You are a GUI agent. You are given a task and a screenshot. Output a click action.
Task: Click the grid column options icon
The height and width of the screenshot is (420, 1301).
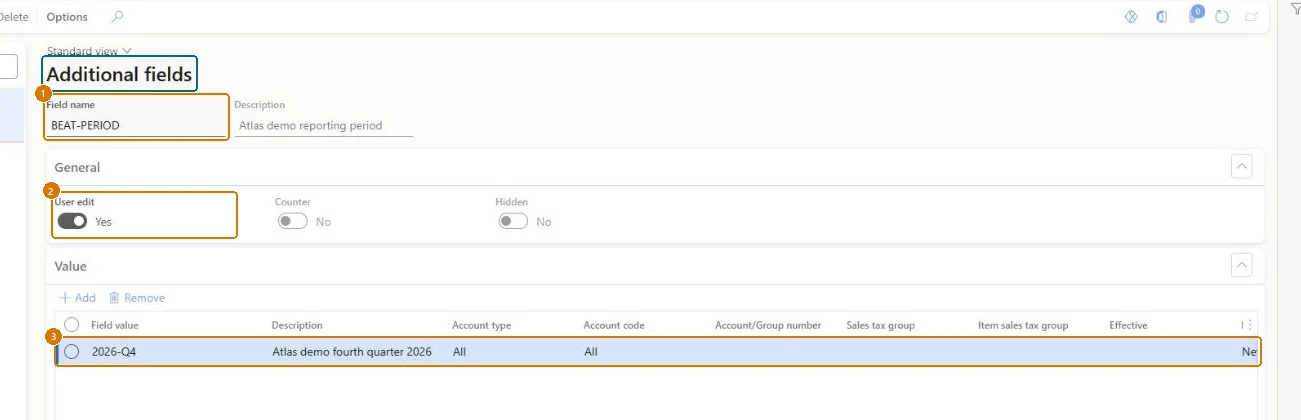1248,325
